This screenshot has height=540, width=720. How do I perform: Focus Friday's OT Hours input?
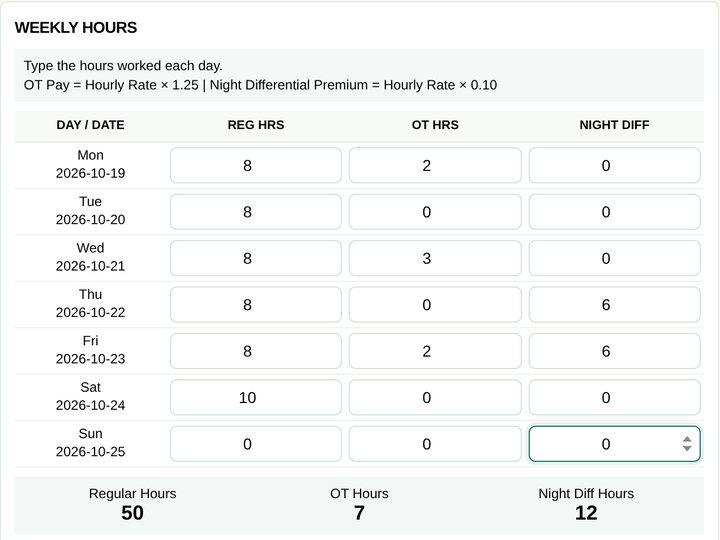tap(435, 351)
